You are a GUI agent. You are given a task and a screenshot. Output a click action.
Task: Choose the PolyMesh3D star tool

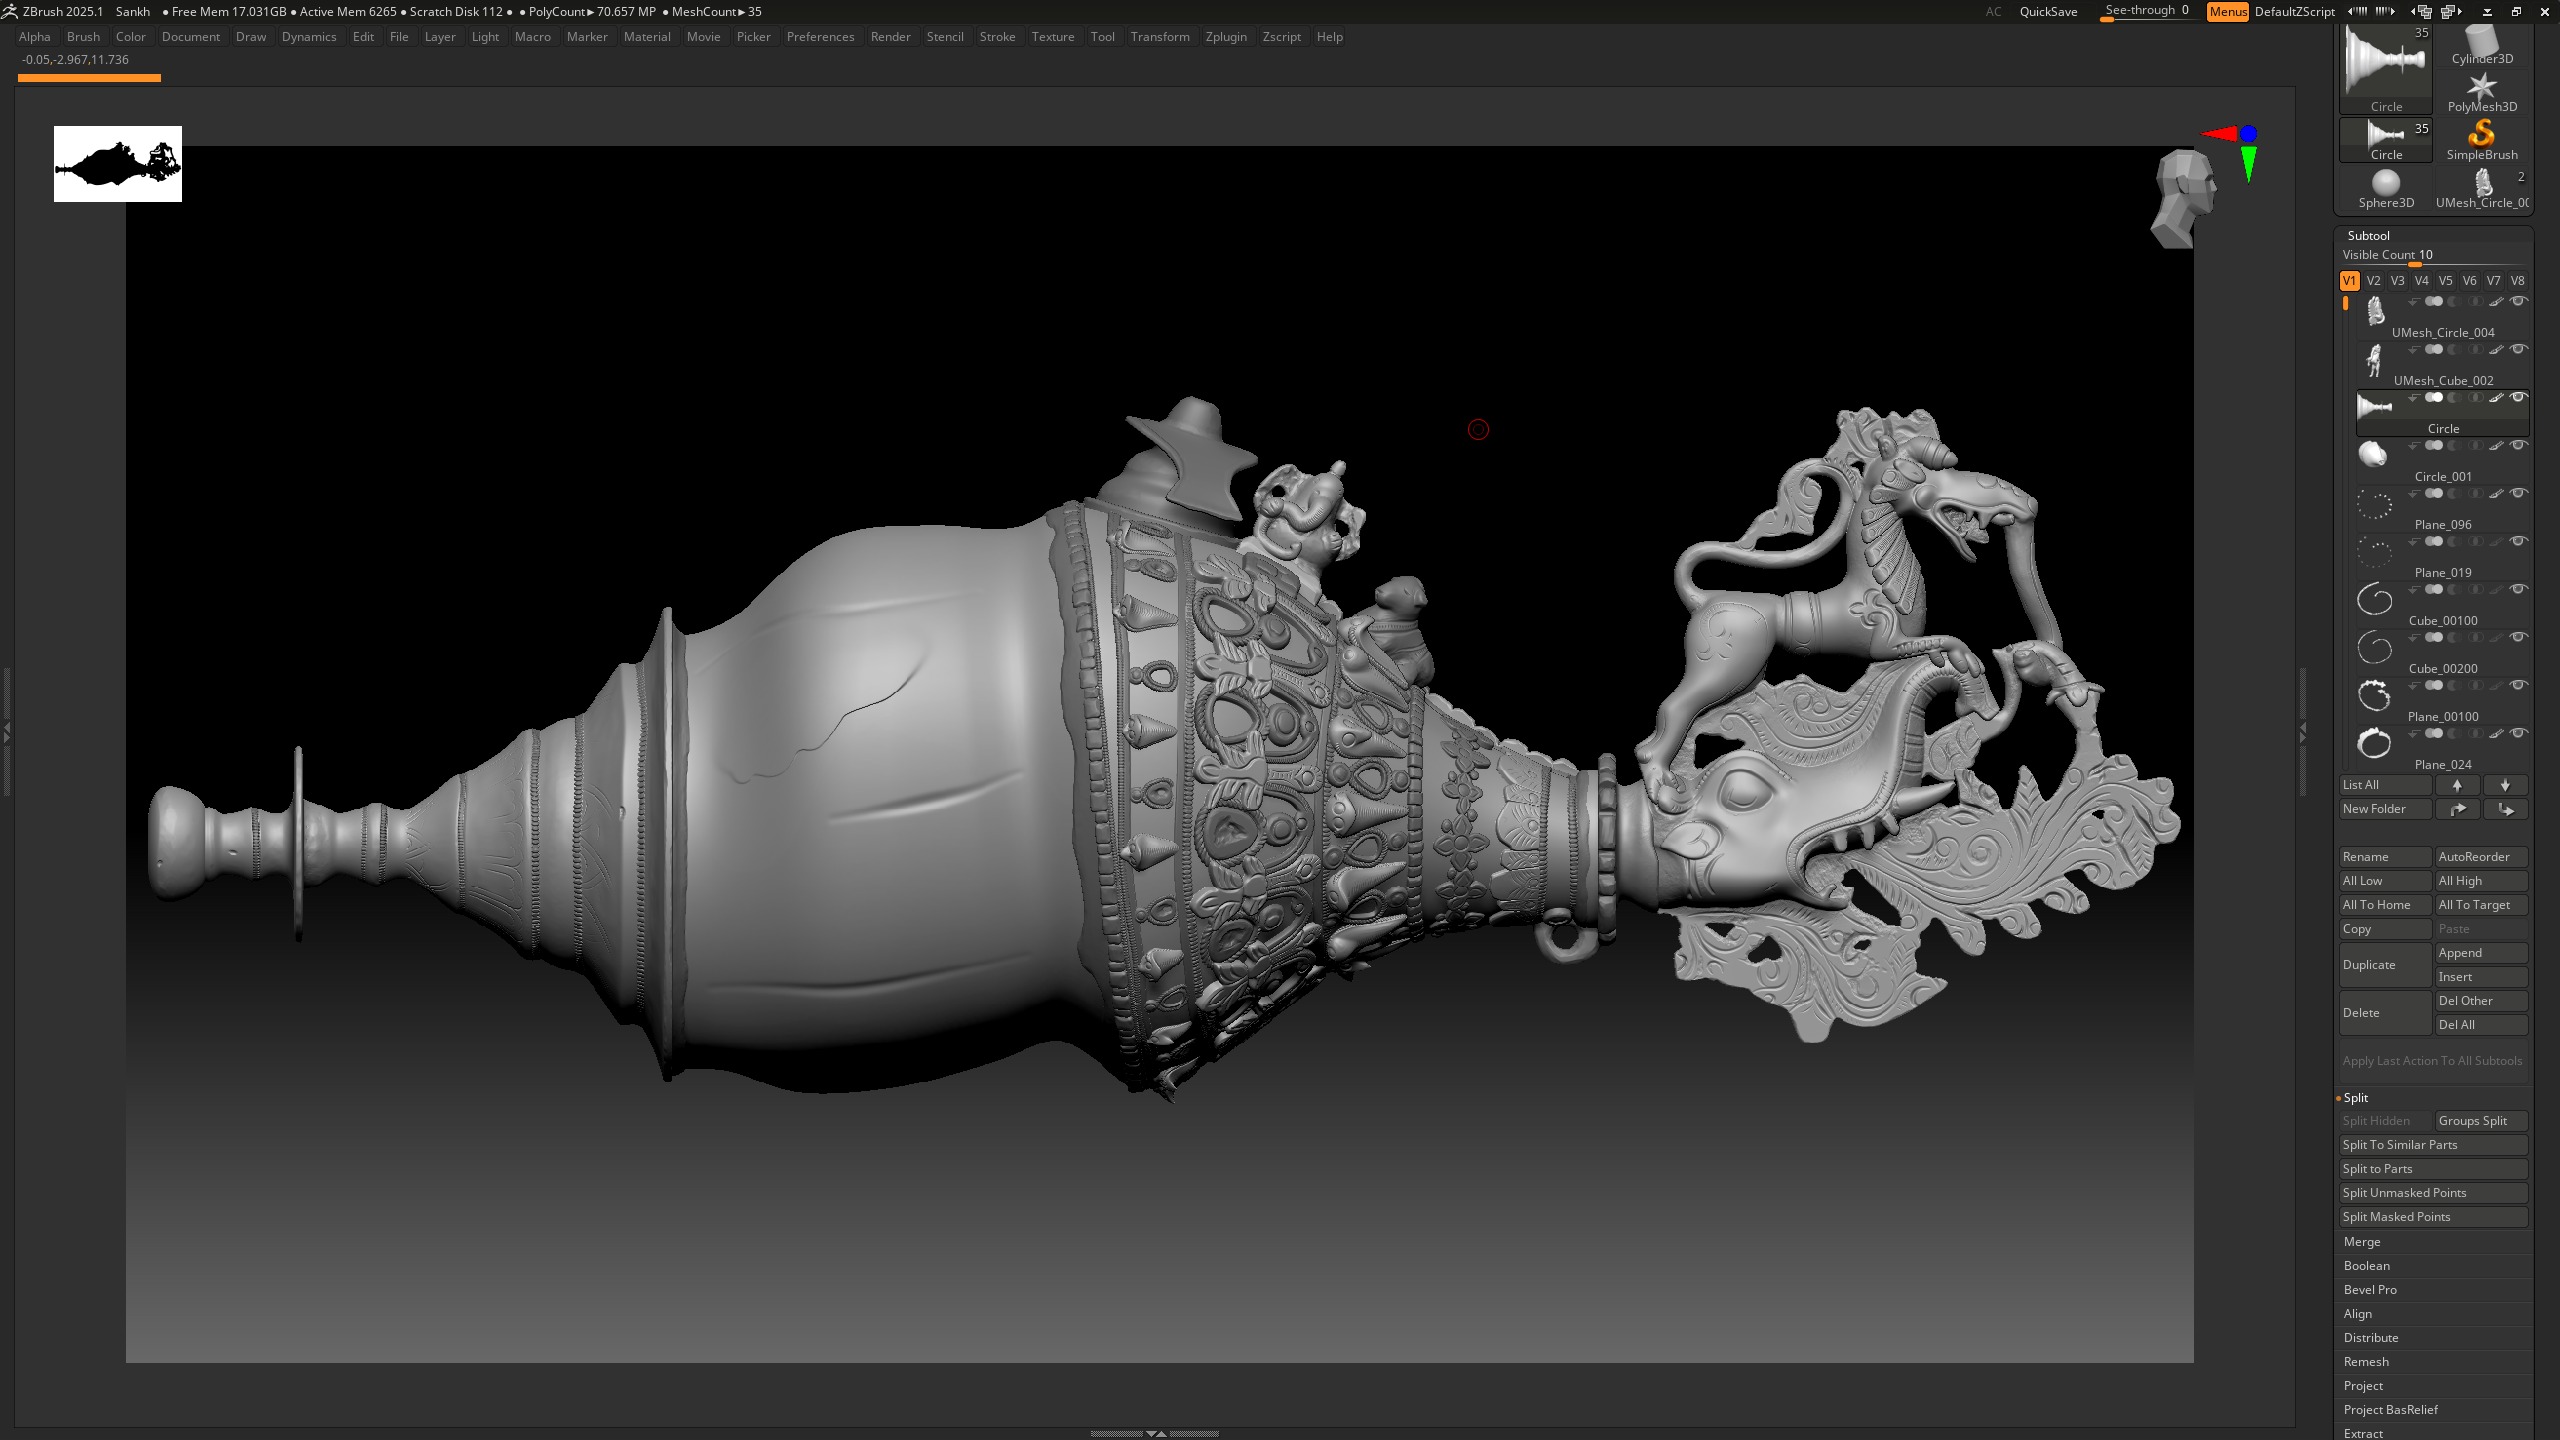point(2482,92)
